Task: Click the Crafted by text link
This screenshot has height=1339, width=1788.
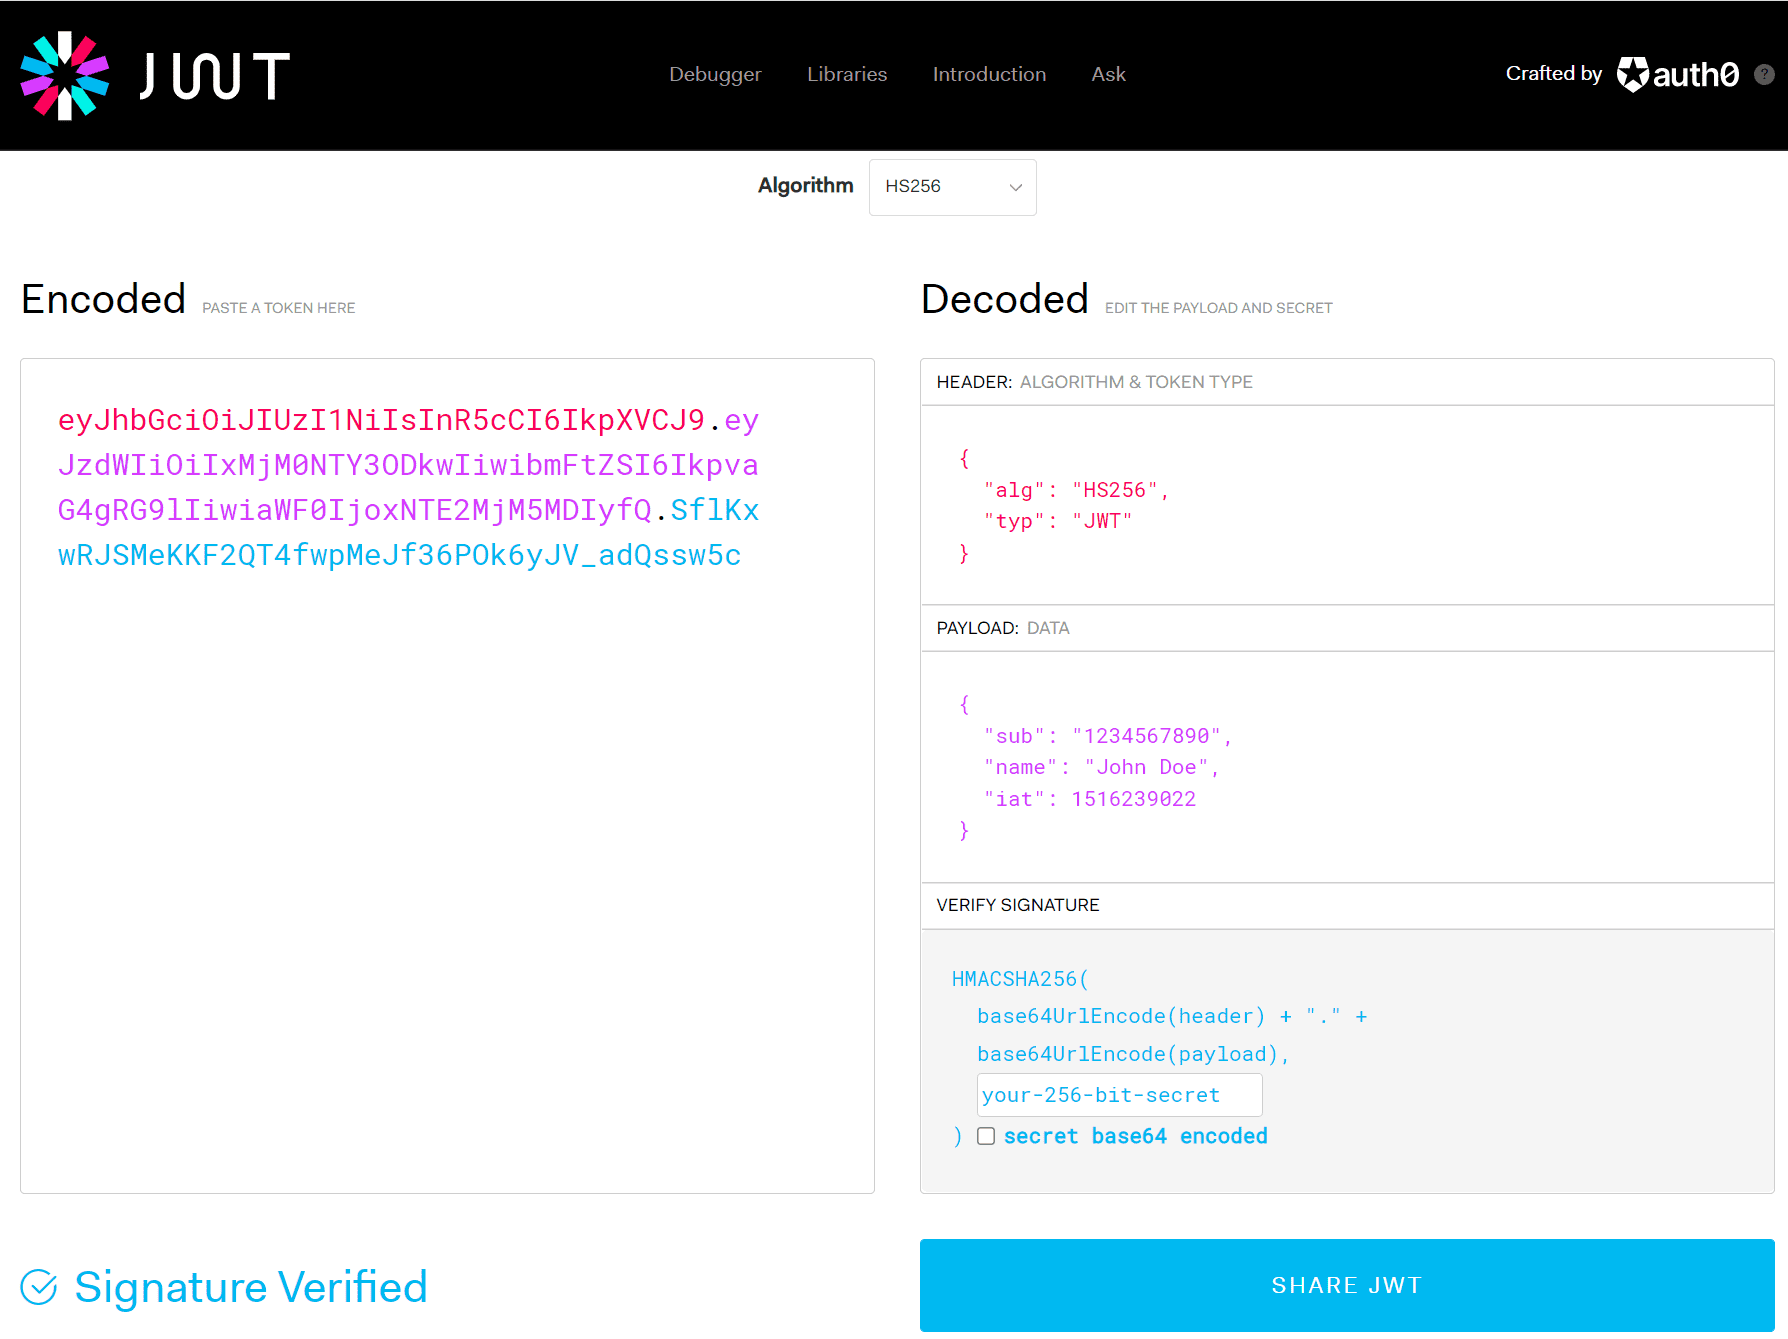Action: coord(1554,74)
